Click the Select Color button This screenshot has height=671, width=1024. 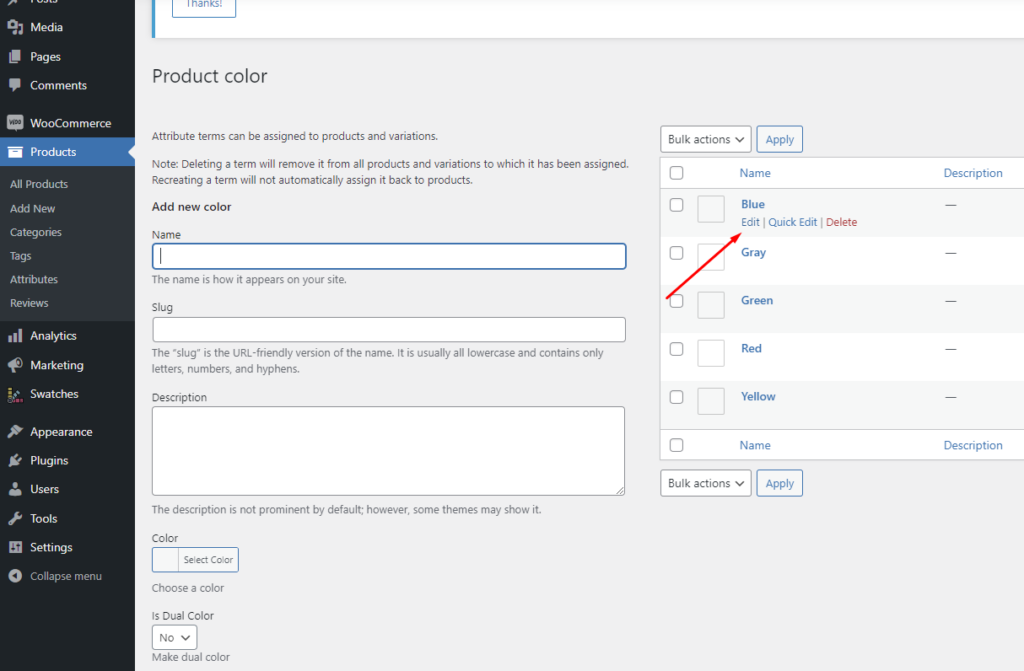pyautogui.click(x=208, y=560)
